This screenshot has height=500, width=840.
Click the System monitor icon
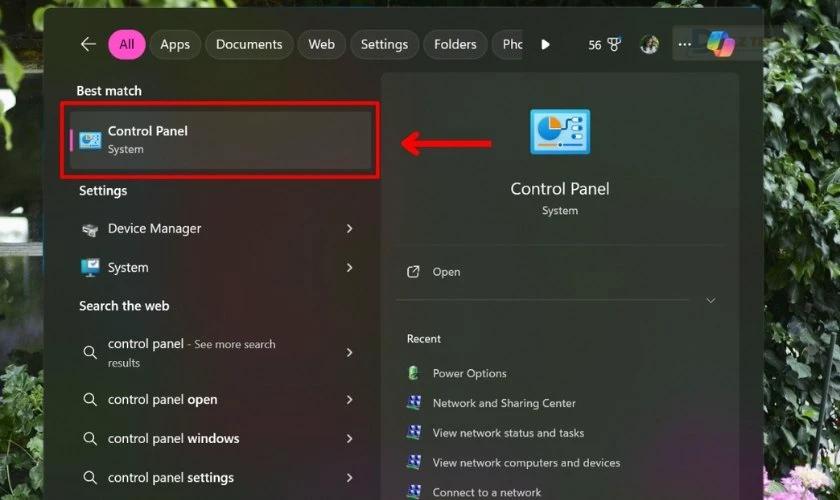(x=90, y=267)
